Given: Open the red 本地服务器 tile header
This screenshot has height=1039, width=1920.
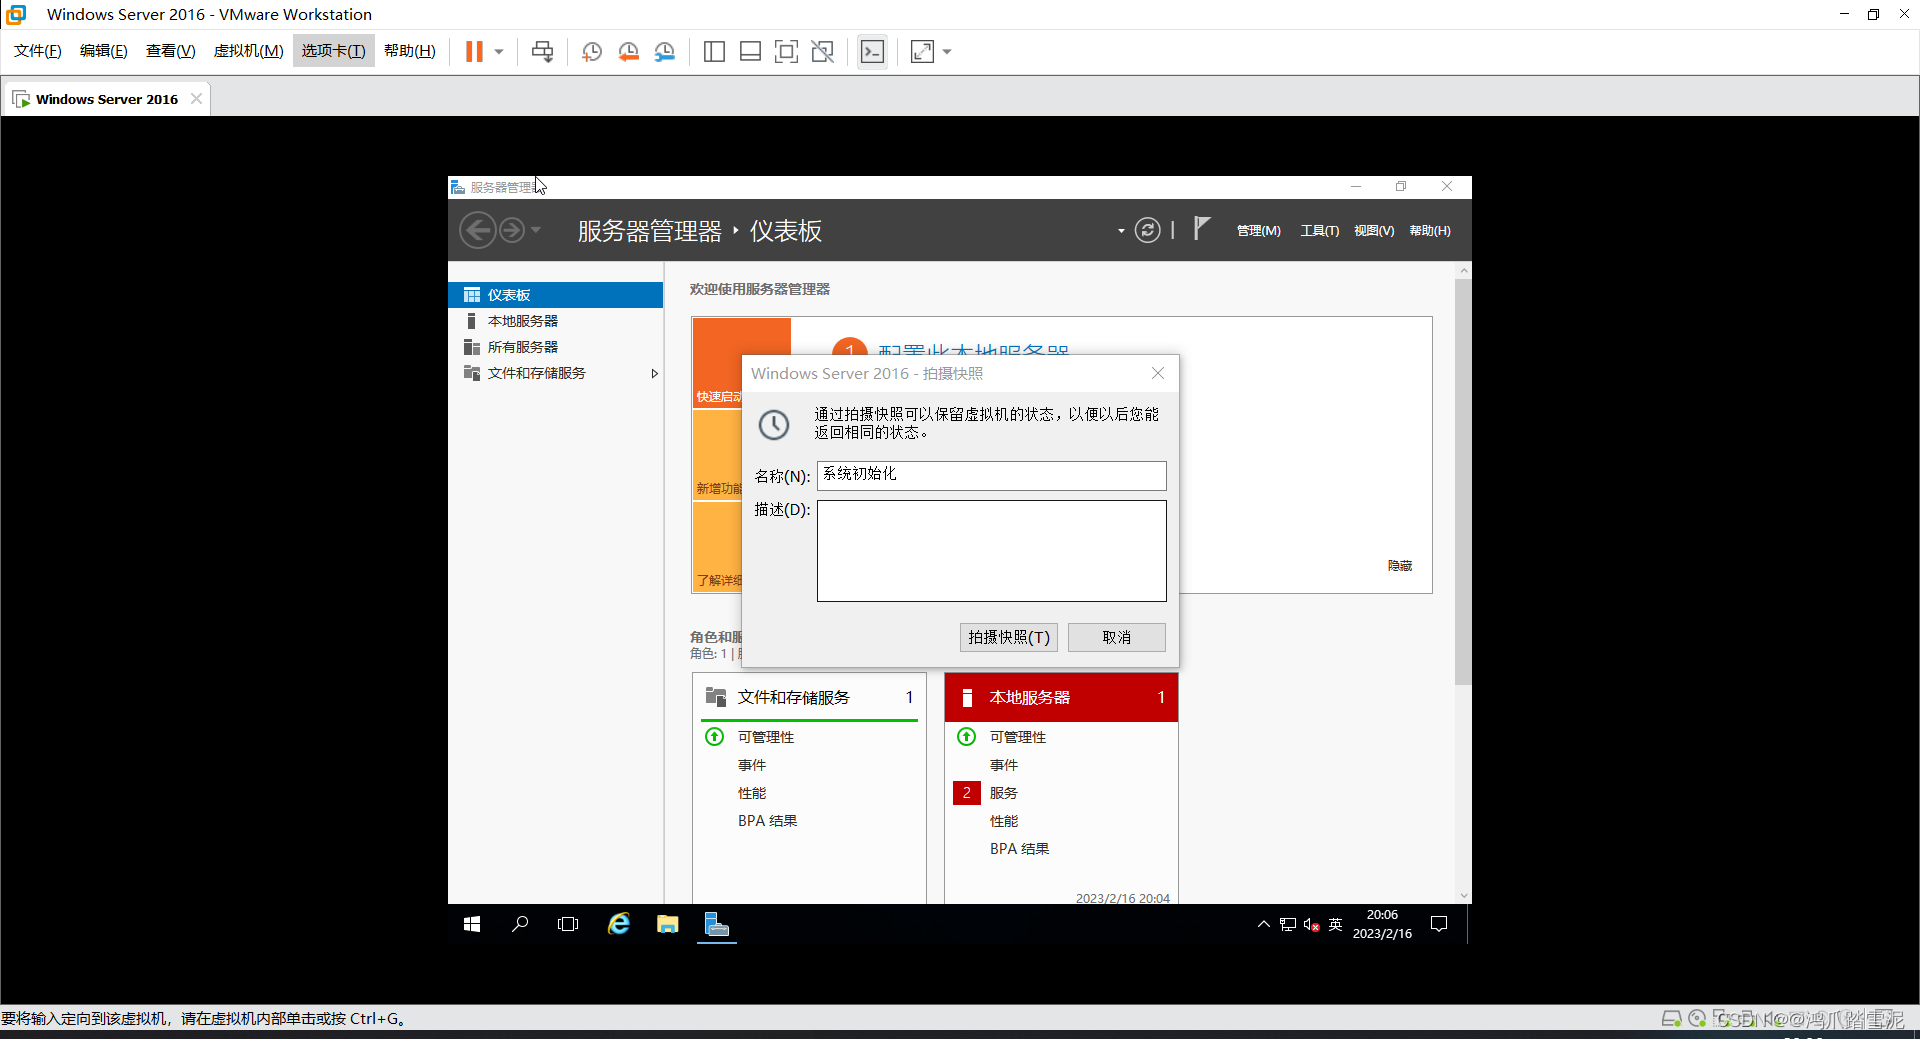Looking at the screenshot, I should click(1061, 697).
